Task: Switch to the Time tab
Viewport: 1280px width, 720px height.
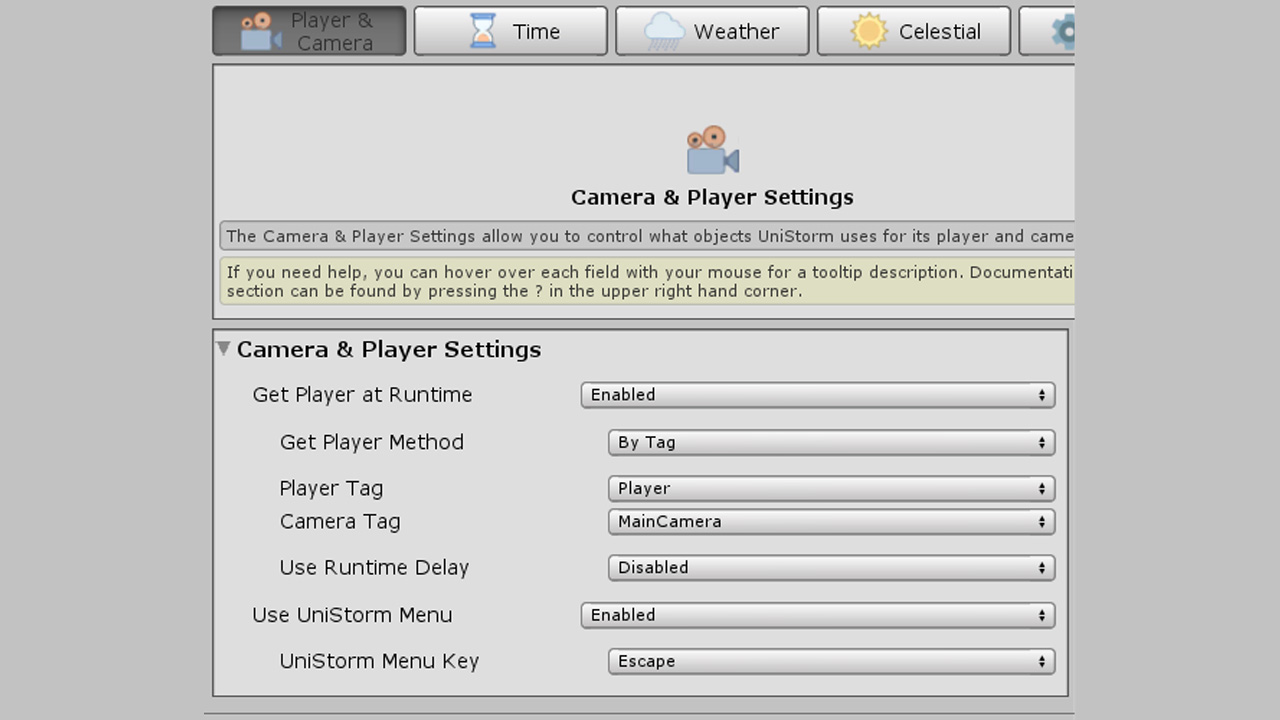Action: click(510, 31)
